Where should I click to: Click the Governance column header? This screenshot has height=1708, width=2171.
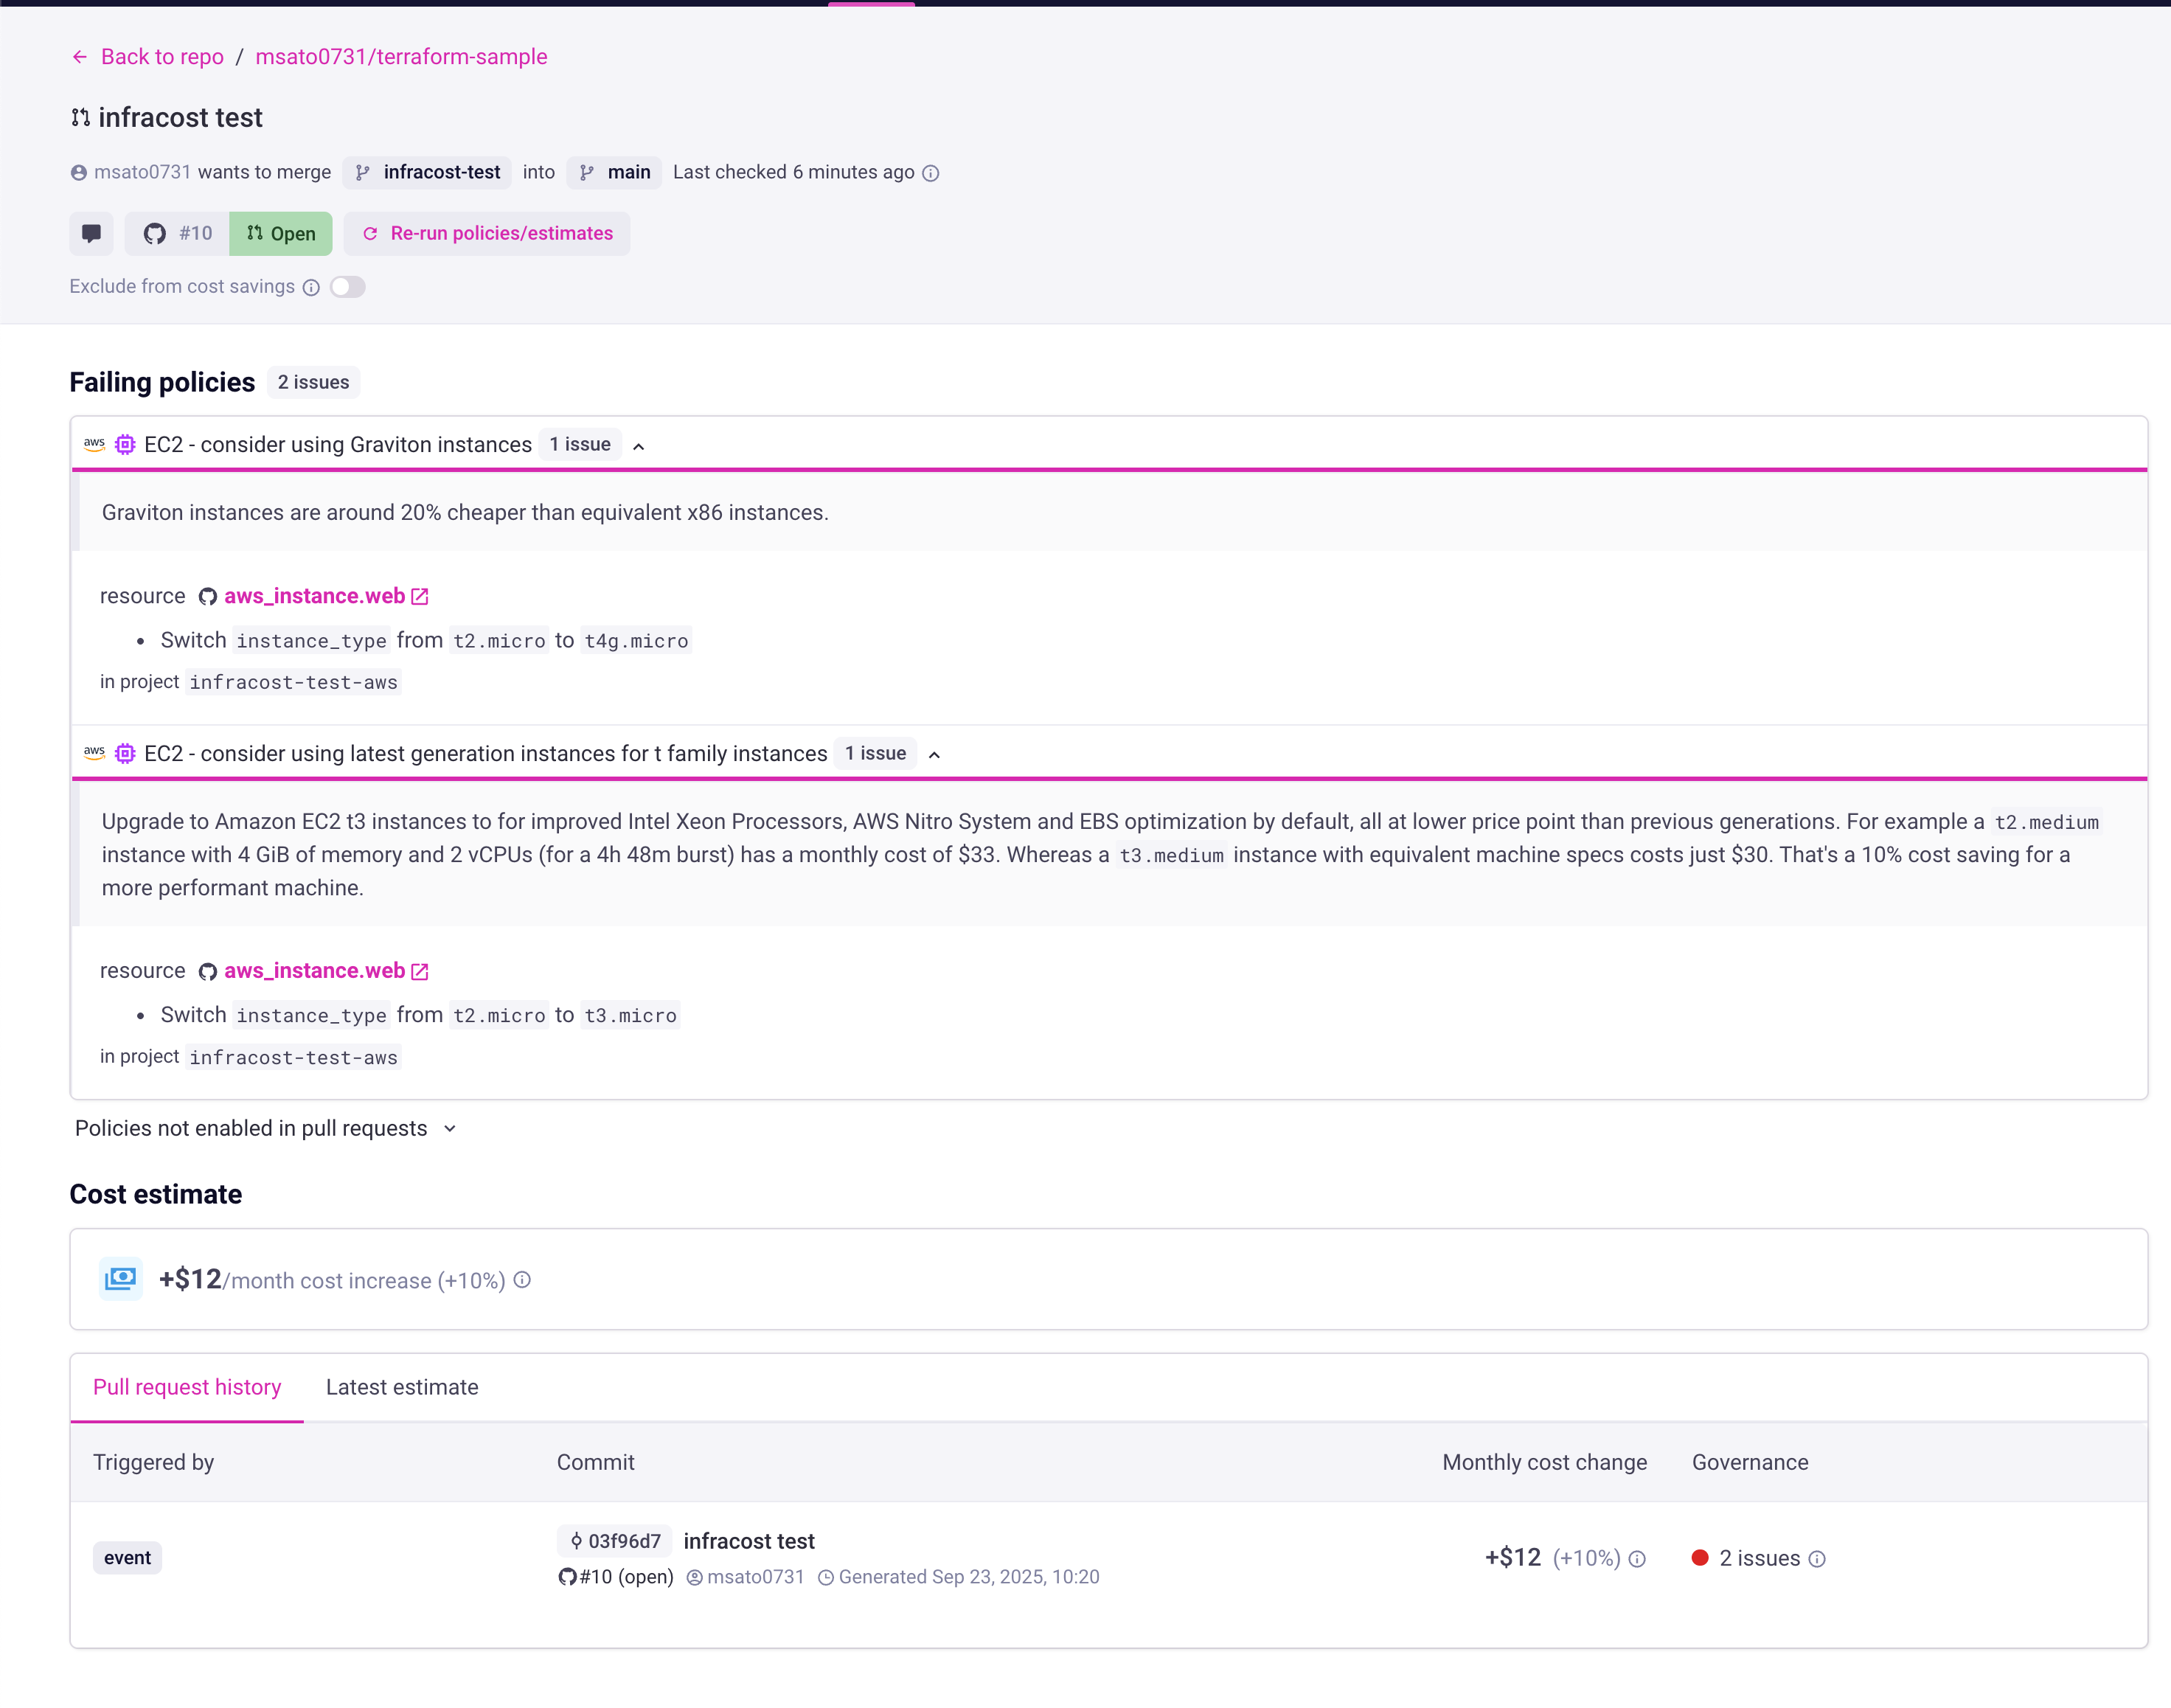1750,1462
